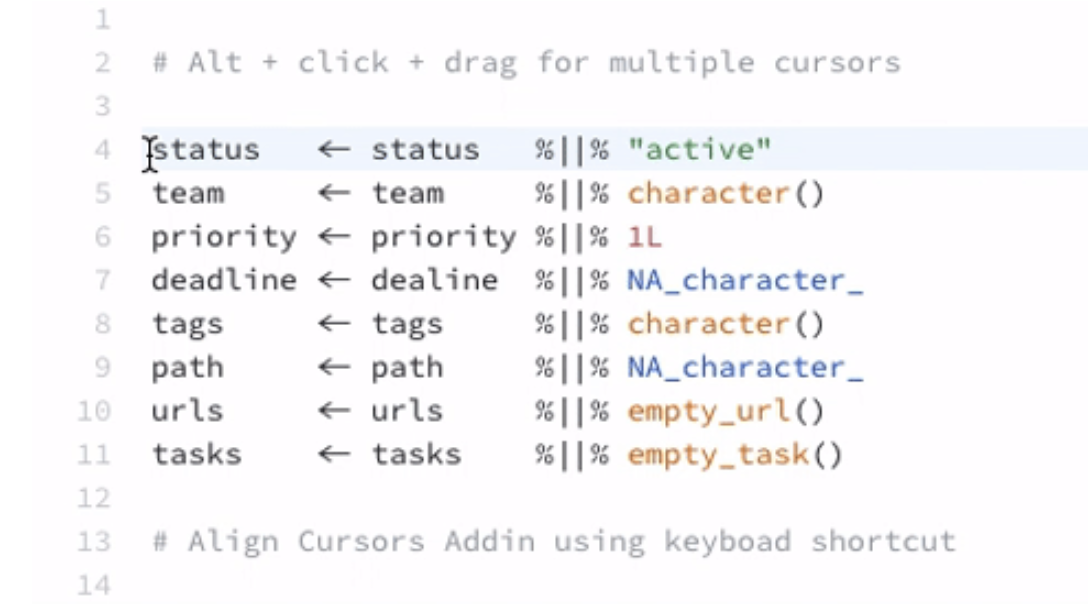The height and width of the screenshot is (604, 1088).
Task: Click the assignment arrow on status line
Action: 334,149
